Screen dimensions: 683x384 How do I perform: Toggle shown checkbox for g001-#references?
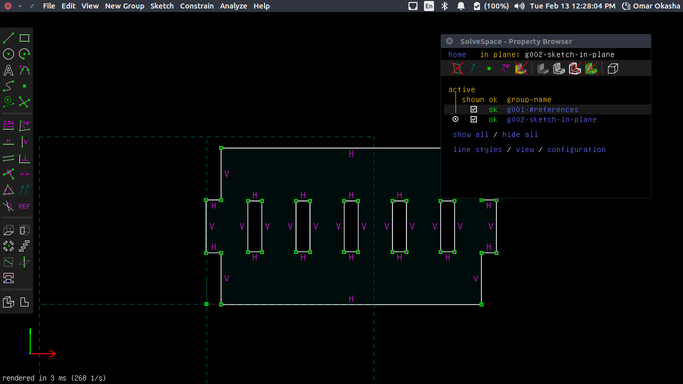pos(473,109)
